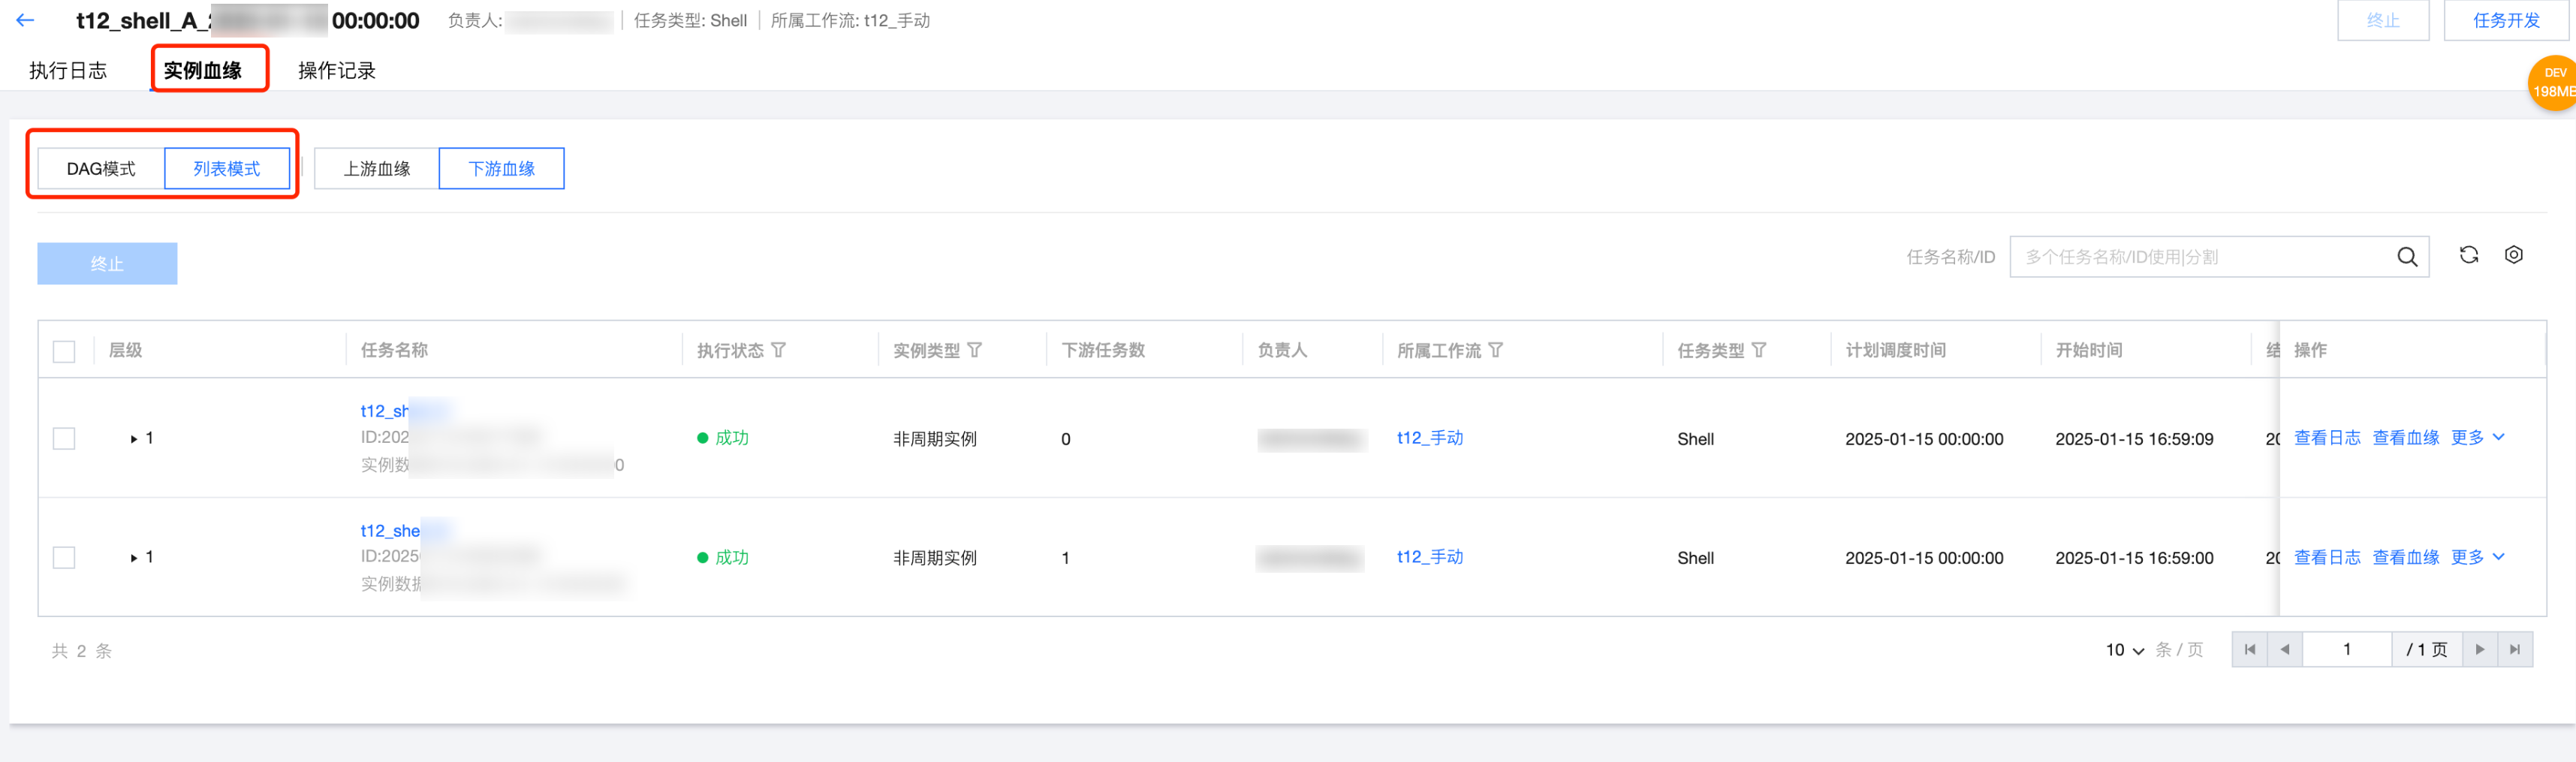Filter by 所属工作流 column funnel icon
Screen dimensions: 2576x762
(1495, 350)
